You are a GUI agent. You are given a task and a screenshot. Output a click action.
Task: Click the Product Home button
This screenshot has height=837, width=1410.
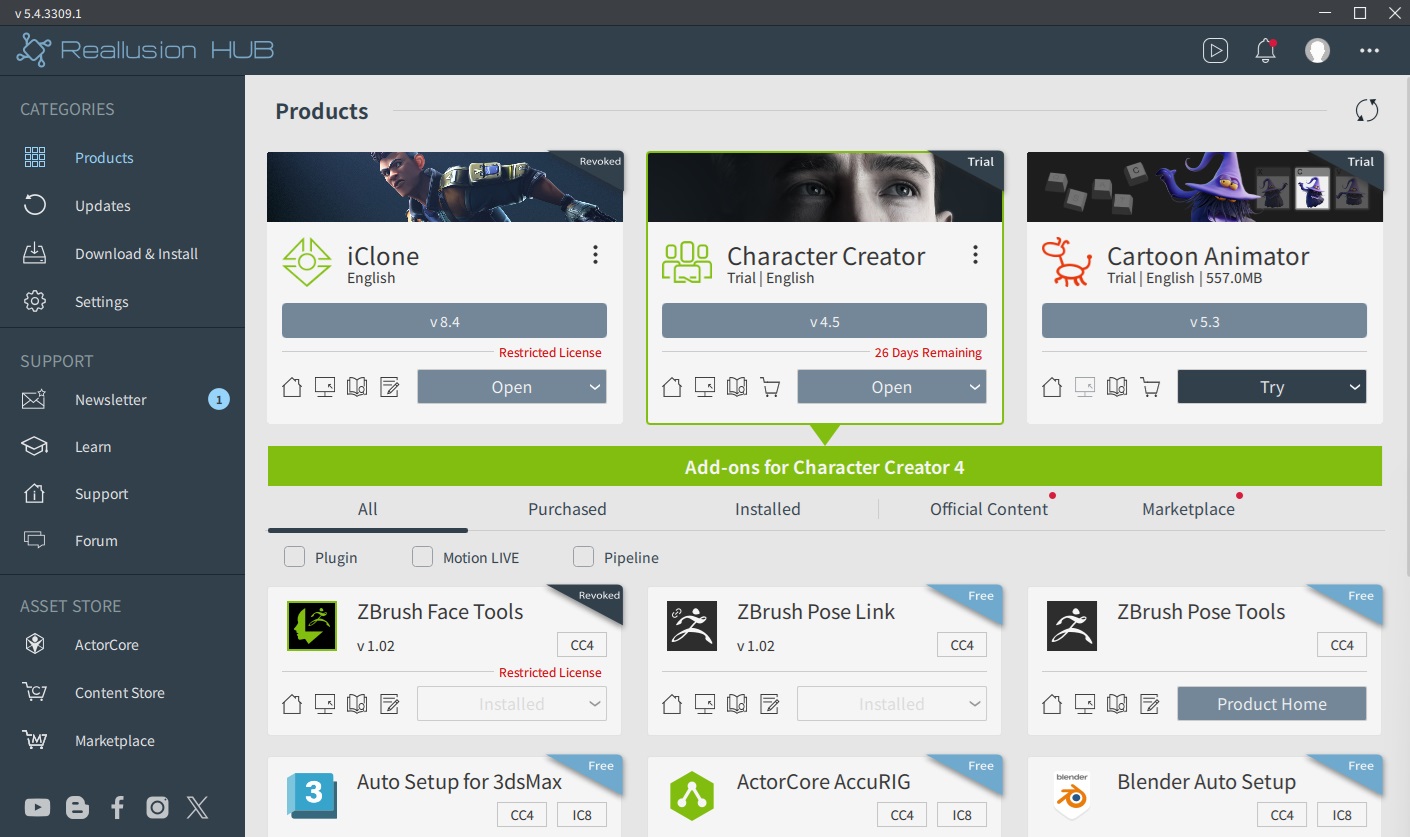1272,704
